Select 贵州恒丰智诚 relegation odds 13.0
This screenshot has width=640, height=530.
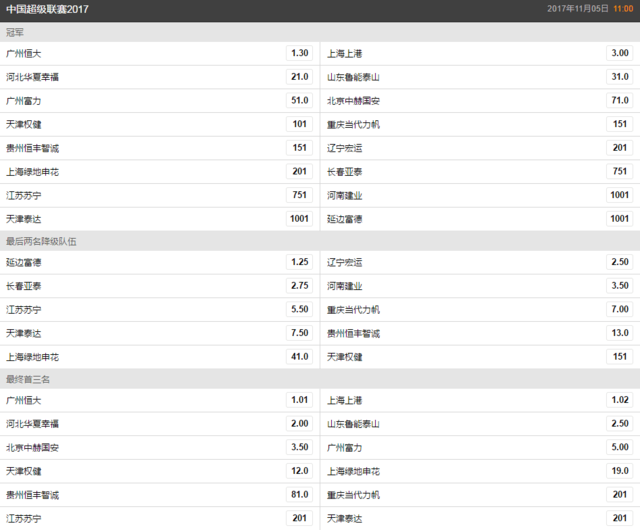(x=620, y=333)
